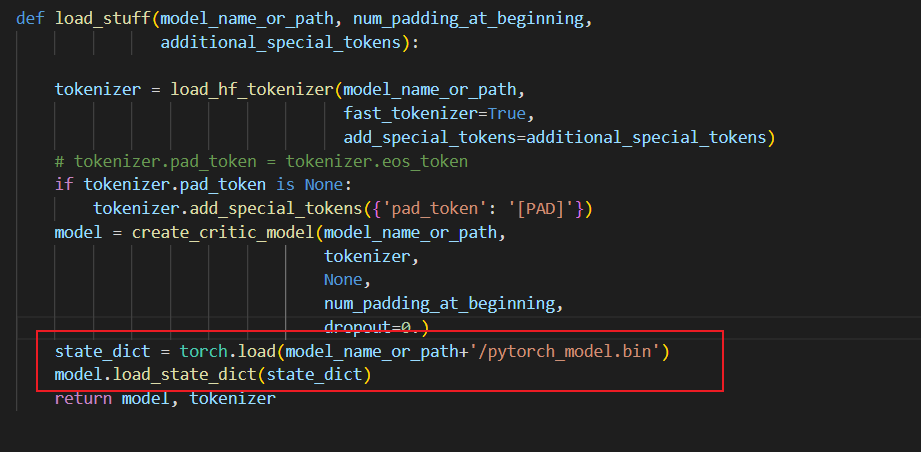The image size is (921, 452).
Task: Click additional_special_tokens parameter in the signature
Action: click(281, 43)
